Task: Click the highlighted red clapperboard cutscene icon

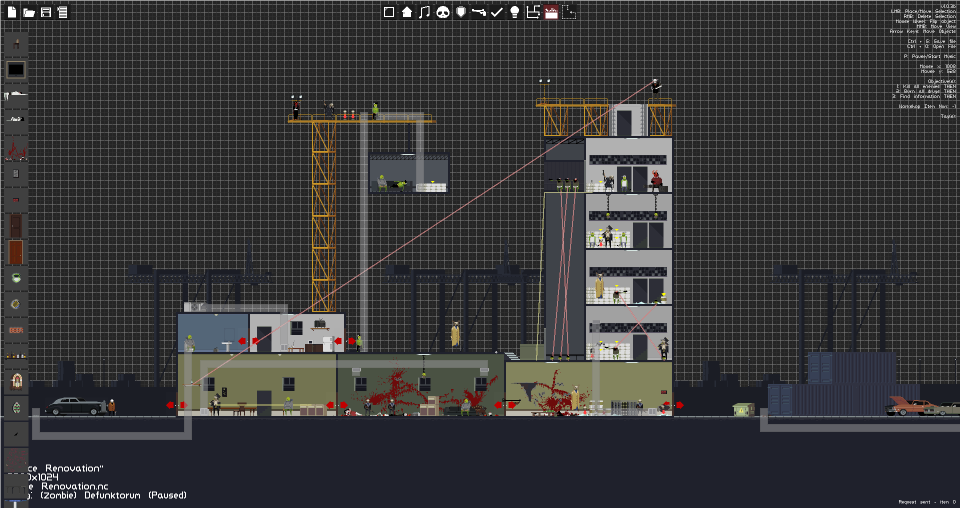Action: click(551, 12)
